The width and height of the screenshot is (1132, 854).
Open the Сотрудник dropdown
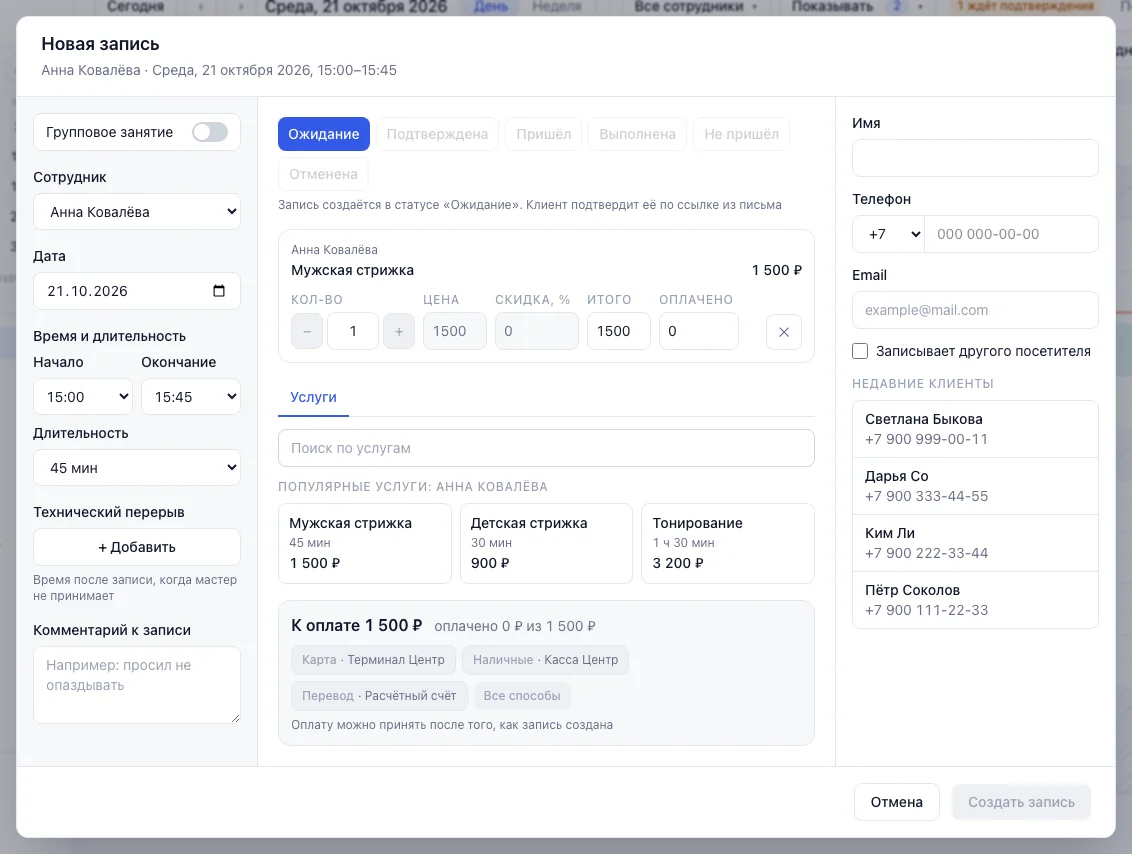coord(137,212)
